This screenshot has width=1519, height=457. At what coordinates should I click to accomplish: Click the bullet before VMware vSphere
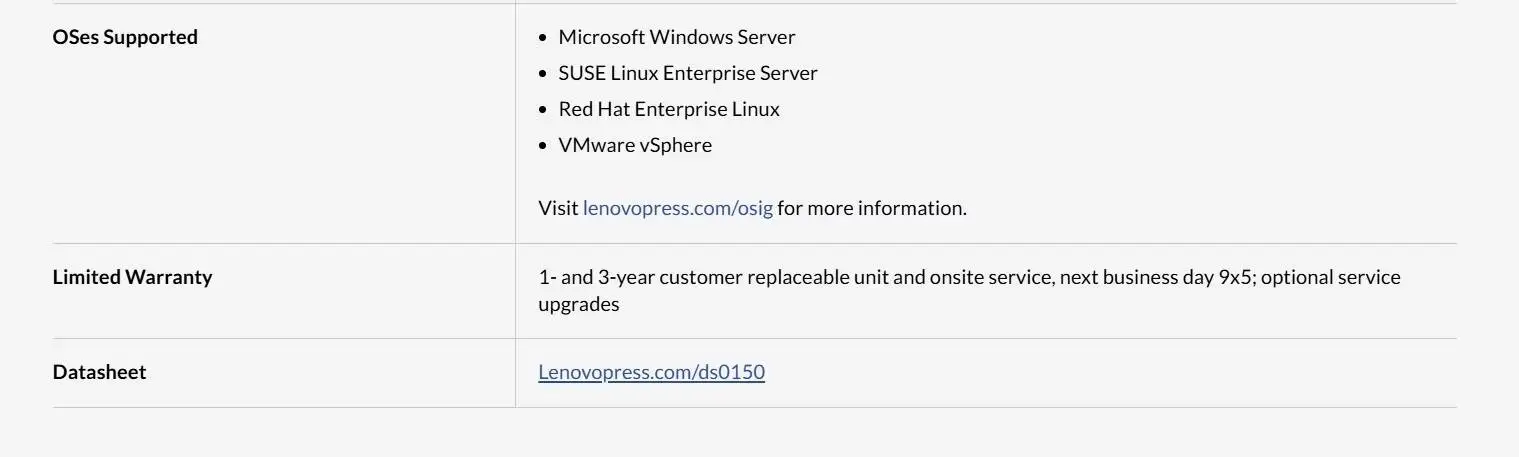coord(543,146)
